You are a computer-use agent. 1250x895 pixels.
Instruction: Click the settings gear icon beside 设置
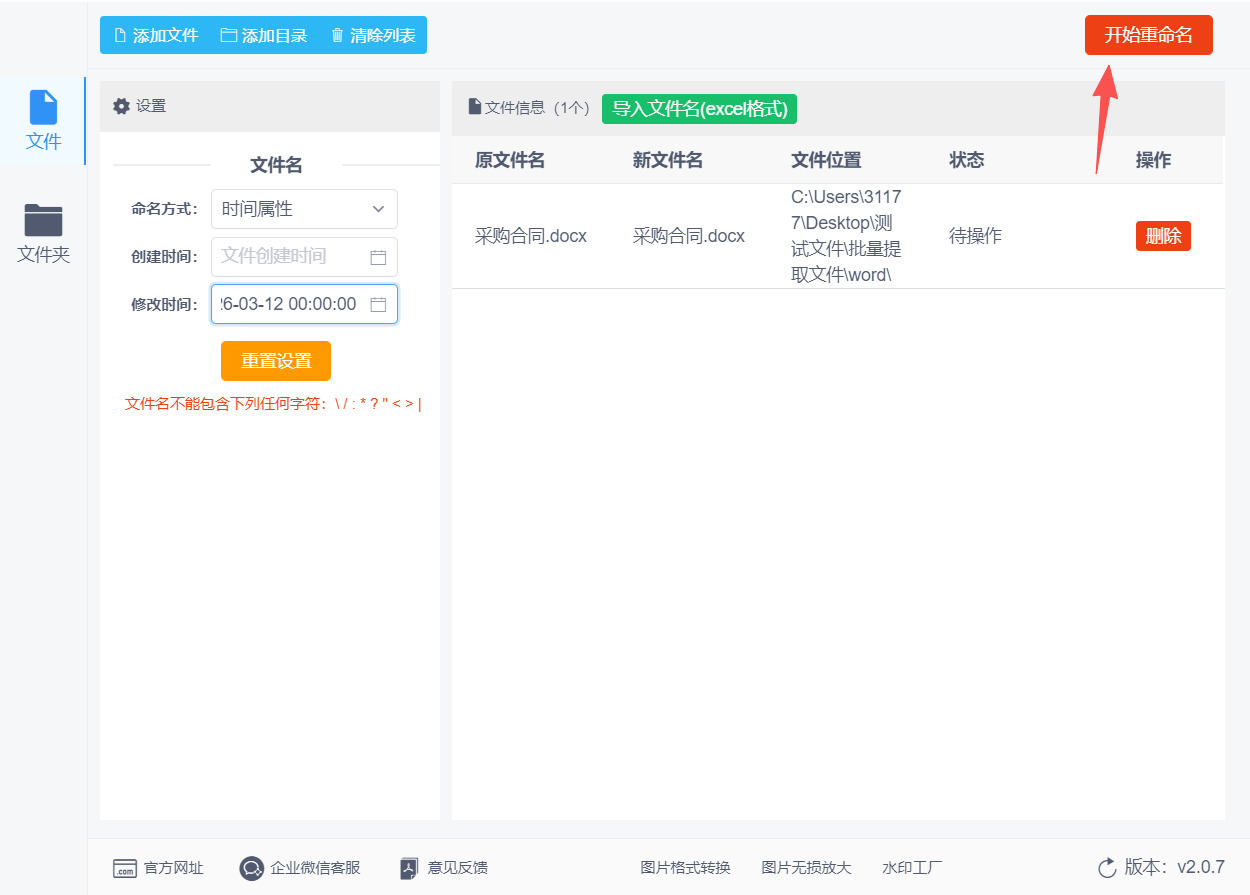pyautogui.click(x=122, y=106)
